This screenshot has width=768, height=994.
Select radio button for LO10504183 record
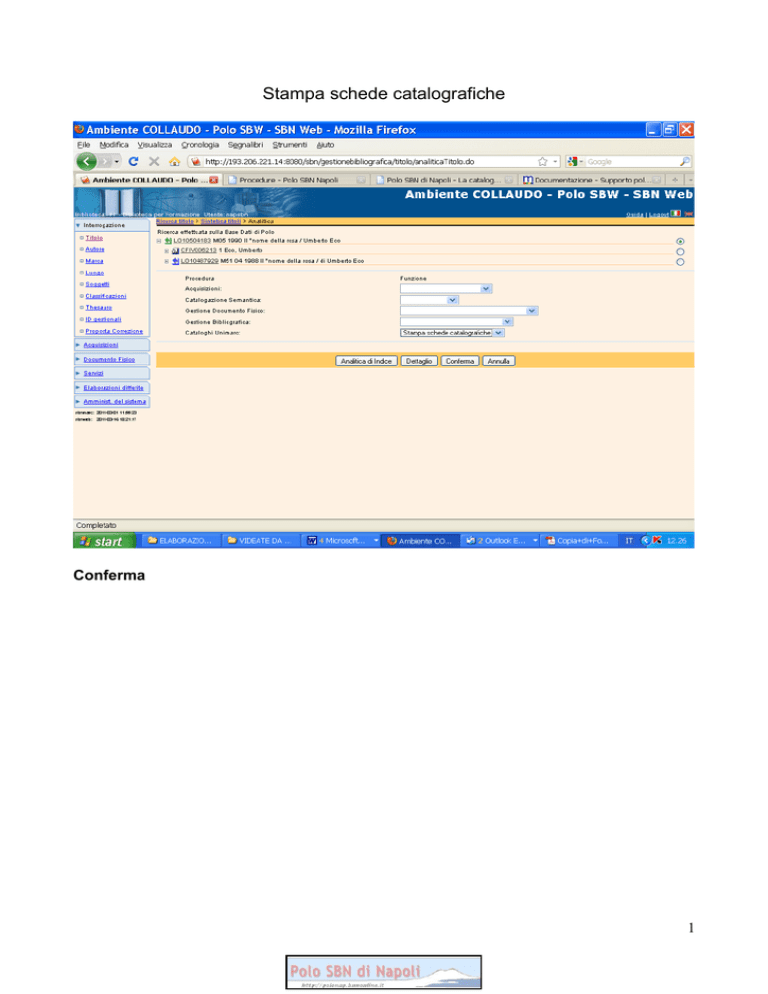pyautogui.click(x=680, y=242)
